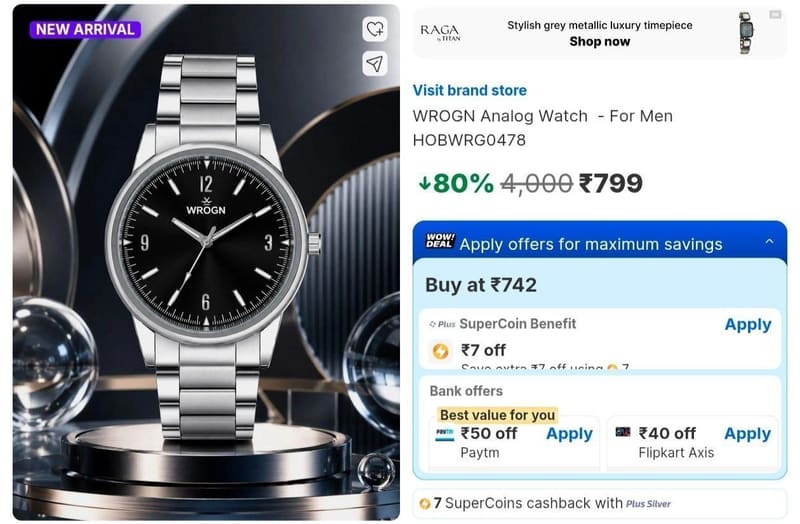800x524 pixels.
Task: Click Shop now in Raga ad
Action: (x=599, y=42)
